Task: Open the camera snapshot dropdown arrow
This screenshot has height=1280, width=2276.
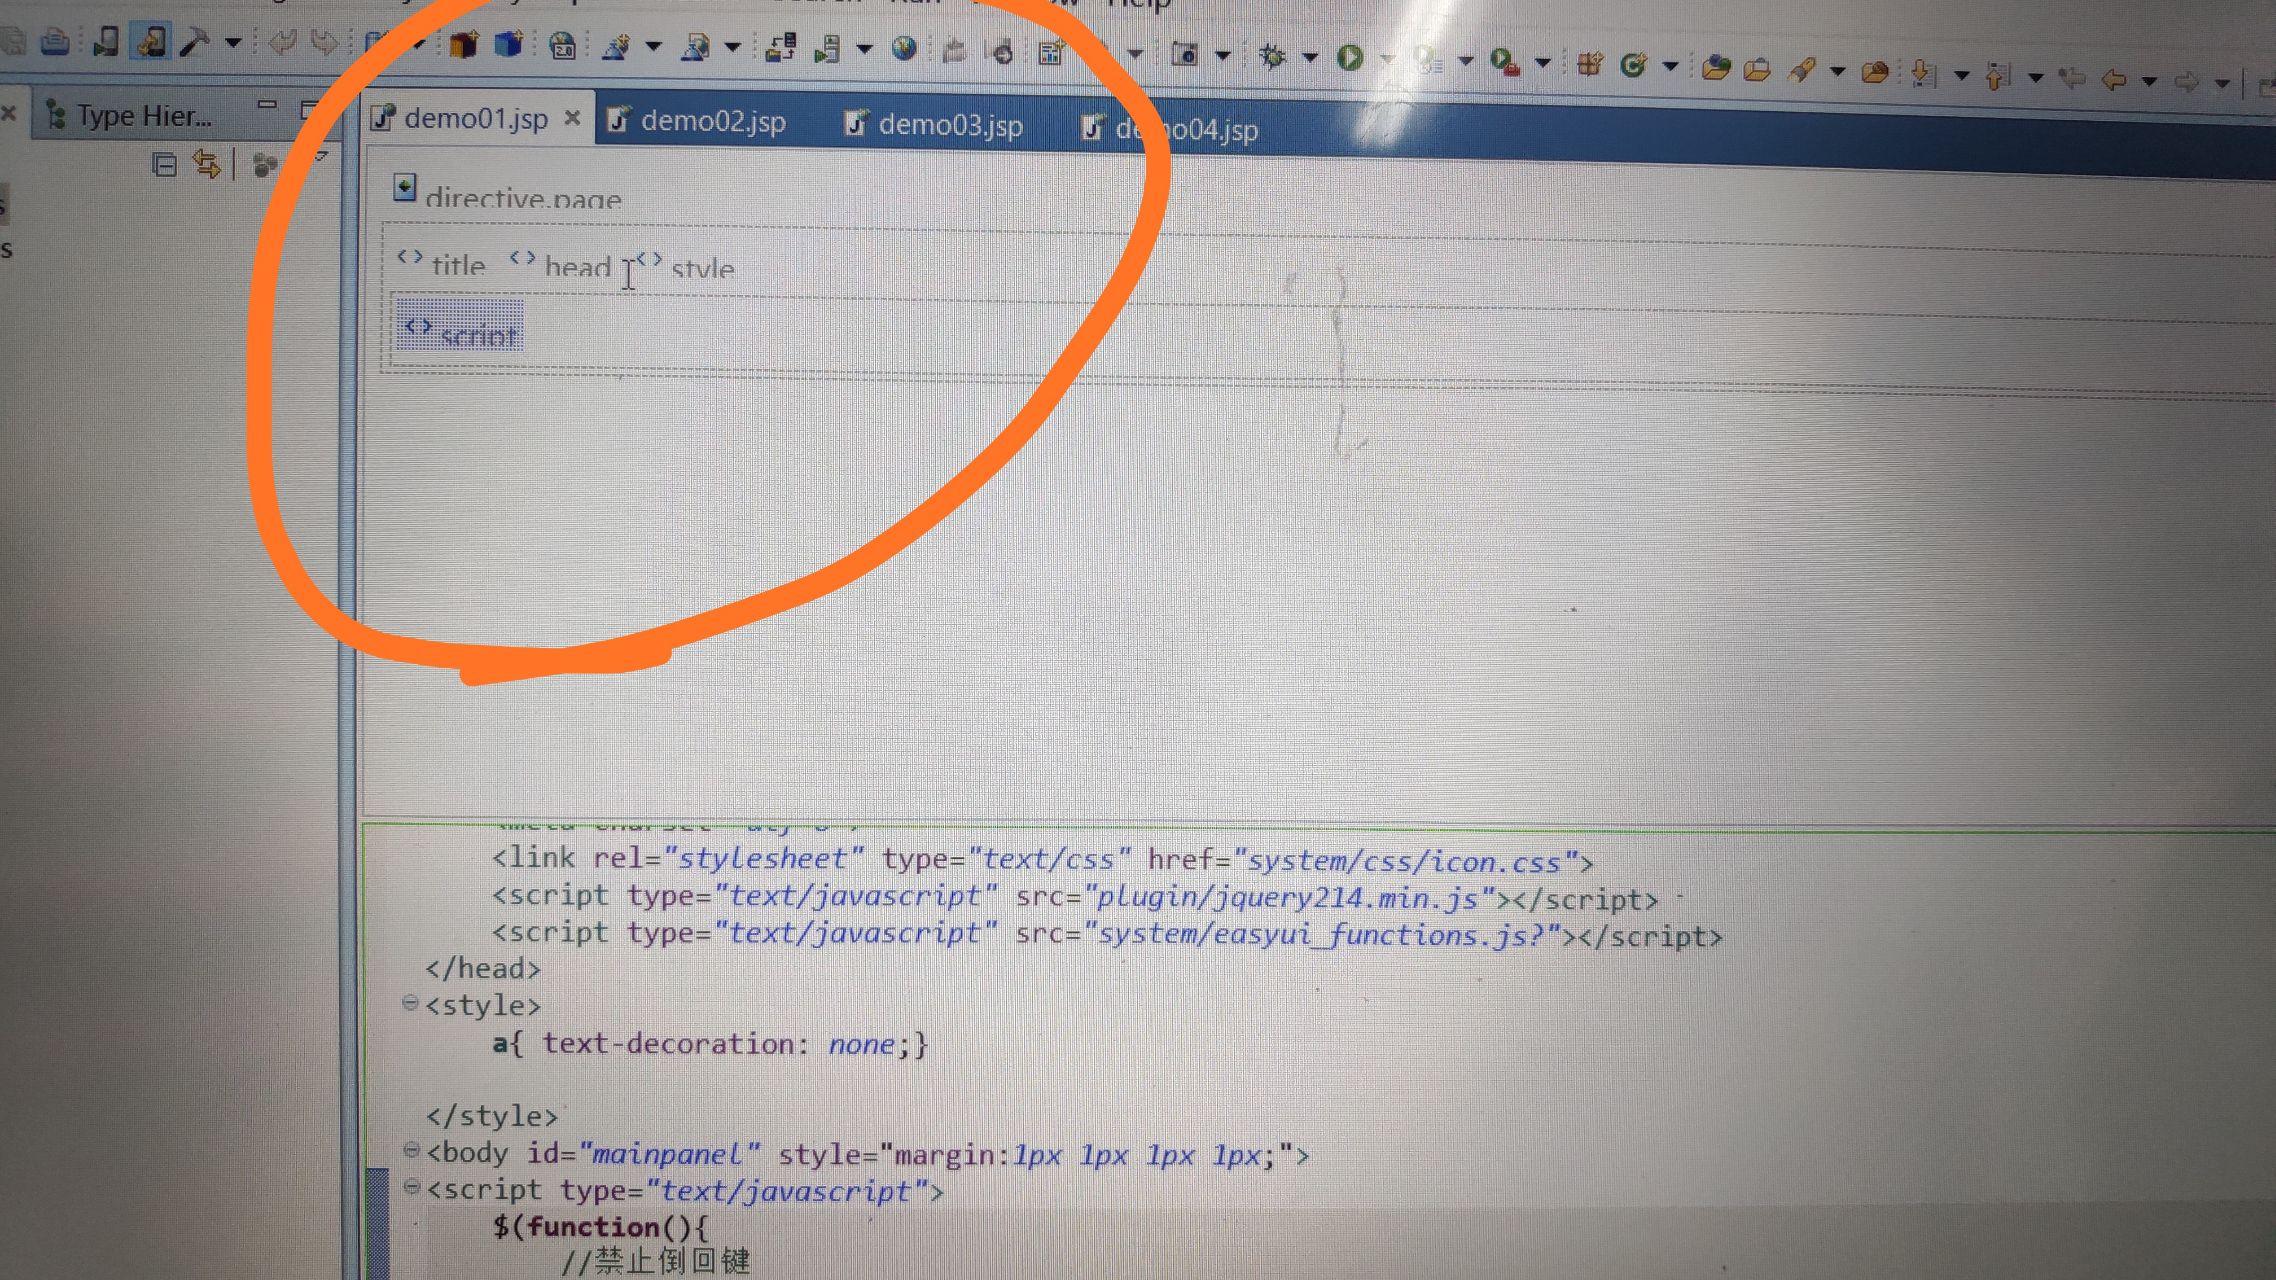Action: (x=1222, y=55)
